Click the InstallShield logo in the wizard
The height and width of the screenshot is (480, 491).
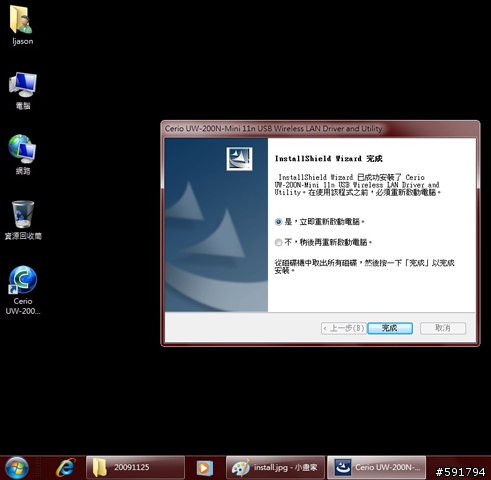click(239, 159)
